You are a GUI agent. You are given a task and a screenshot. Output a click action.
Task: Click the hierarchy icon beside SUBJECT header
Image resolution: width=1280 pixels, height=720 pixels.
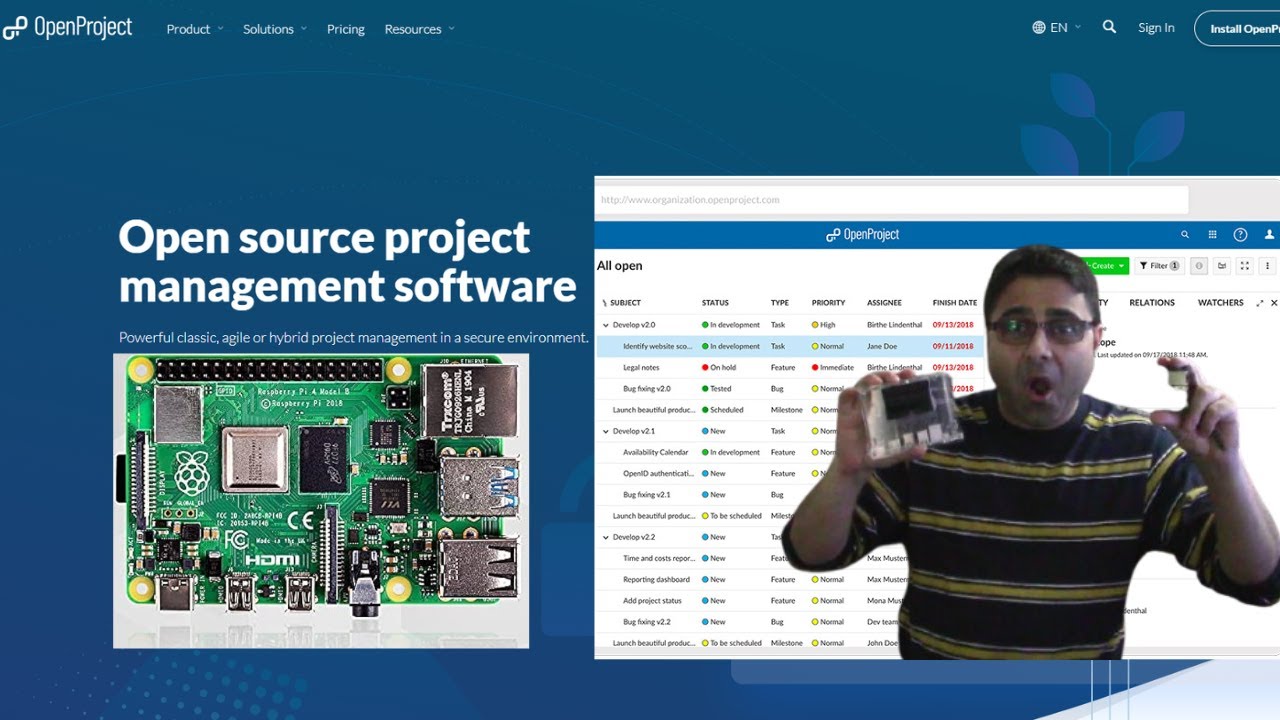[x=604, y=303]
